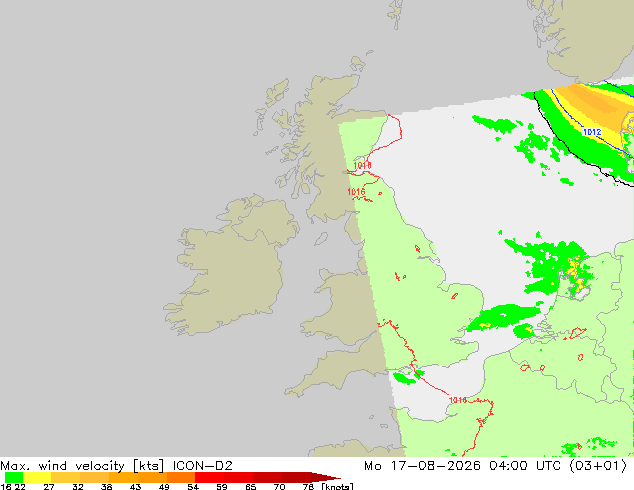Click the '65' legend value
Image resolution: width=634 pixels, height=490 pixels.
(250, 486)
